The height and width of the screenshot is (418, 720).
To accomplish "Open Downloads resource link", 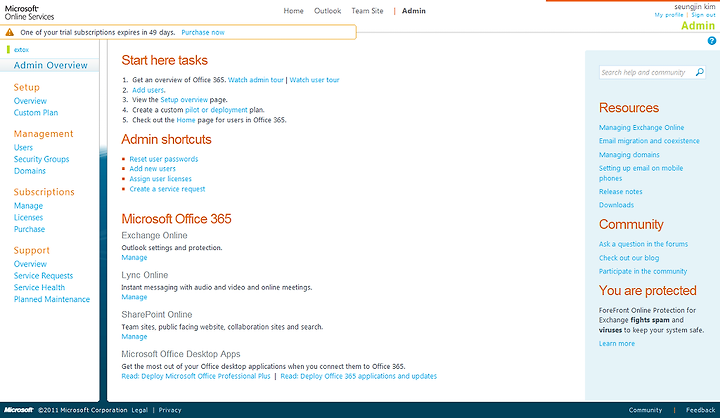I will click(x=616, y=205).
